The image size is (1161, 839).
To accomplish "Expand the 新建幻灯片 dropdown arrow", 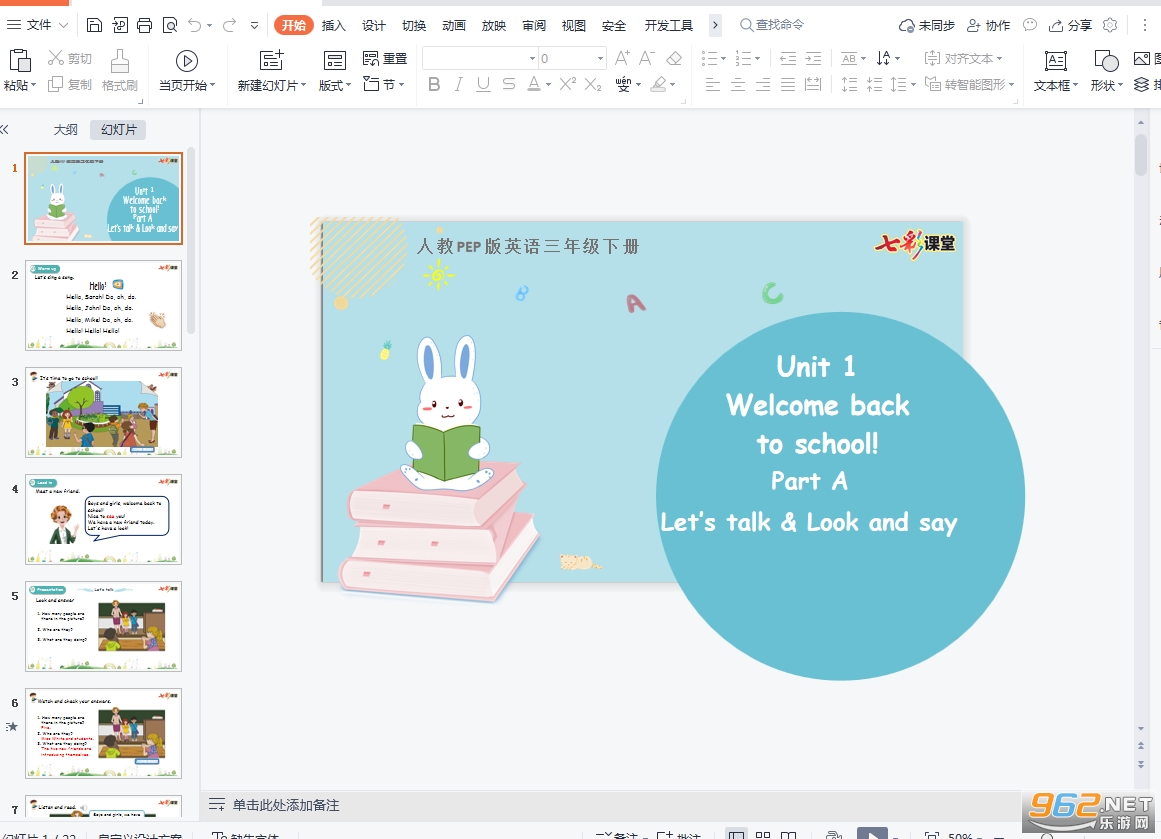I will point(304,85).
